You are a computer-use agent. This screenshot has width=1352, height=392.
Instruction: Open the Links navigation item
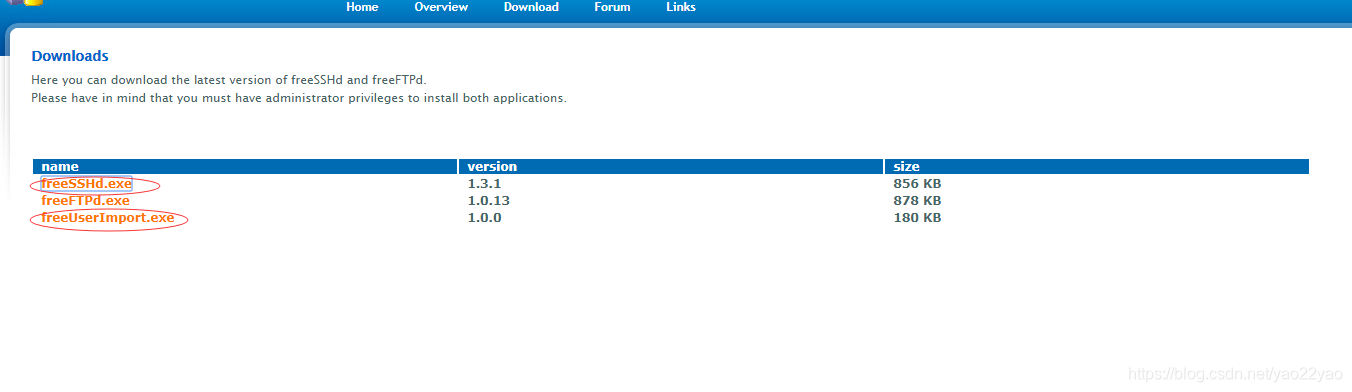click(681, 7)
